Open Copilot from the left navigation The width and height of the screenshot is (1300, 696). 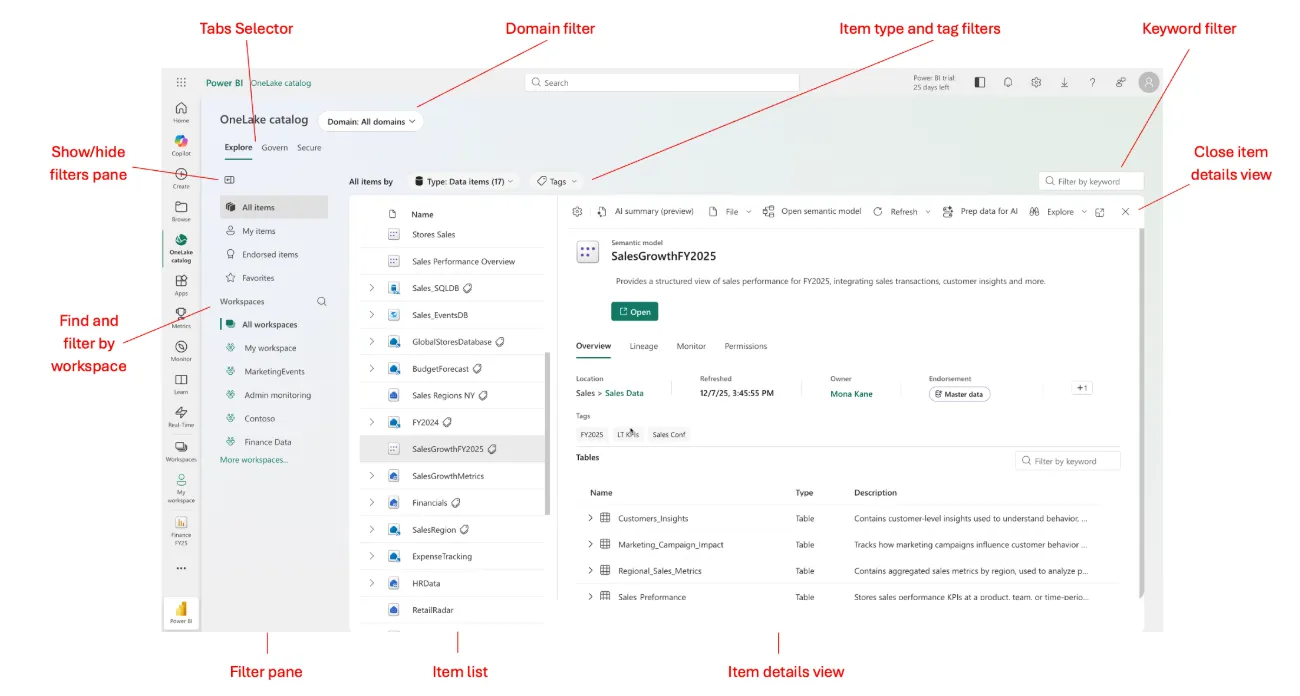(x=181, y=145)
